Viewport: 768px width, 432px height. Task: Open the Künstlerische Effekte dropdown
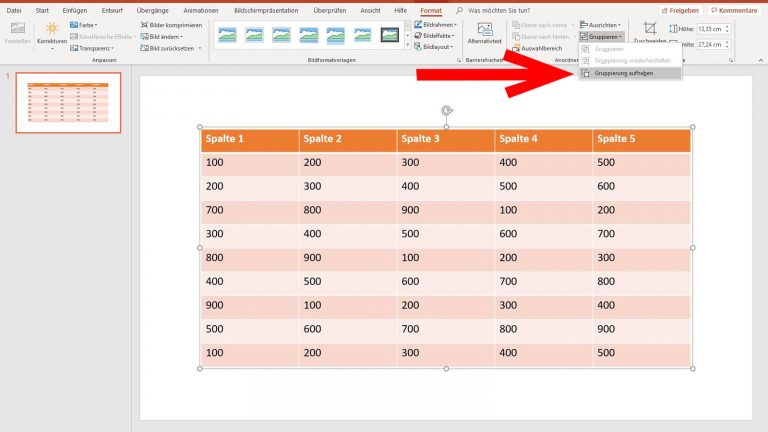click(102, 37)
